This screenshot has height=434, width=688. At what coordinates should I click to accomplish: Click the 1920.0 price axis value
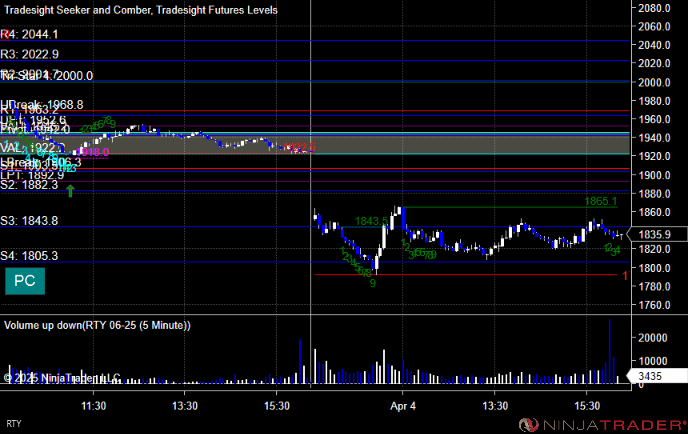pos(654,156)
